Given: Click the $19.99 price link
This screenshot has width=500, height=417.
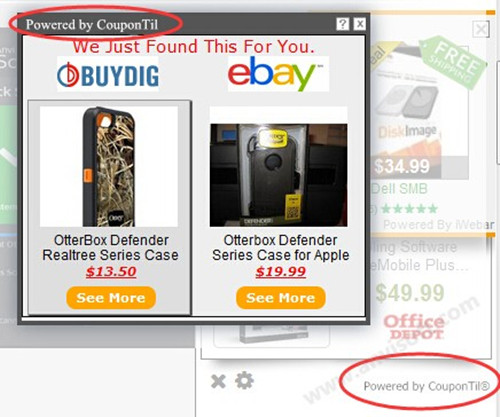Looking at the screenshot, I should tap(281, 271).
